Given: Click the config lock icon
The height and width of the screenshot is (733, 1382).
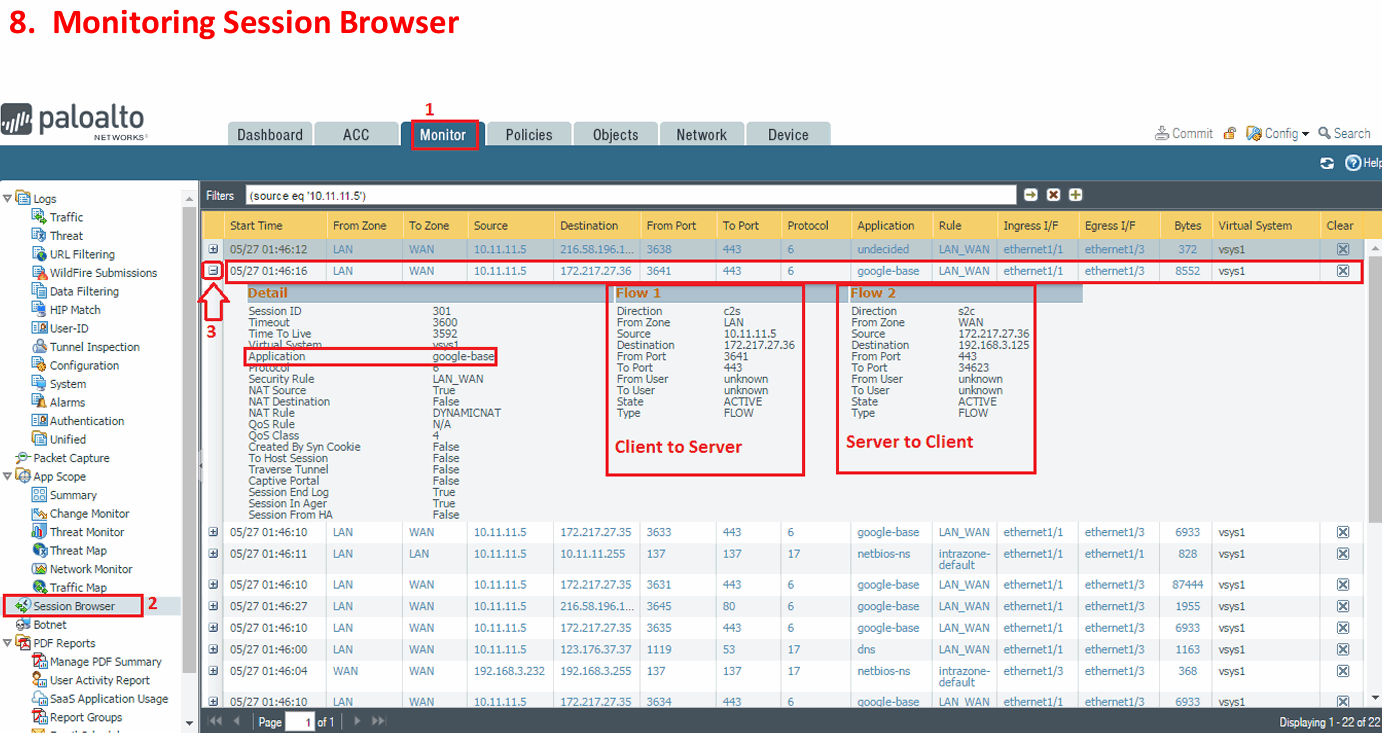Looking at the screenshot, I should tap(1229, 133).
